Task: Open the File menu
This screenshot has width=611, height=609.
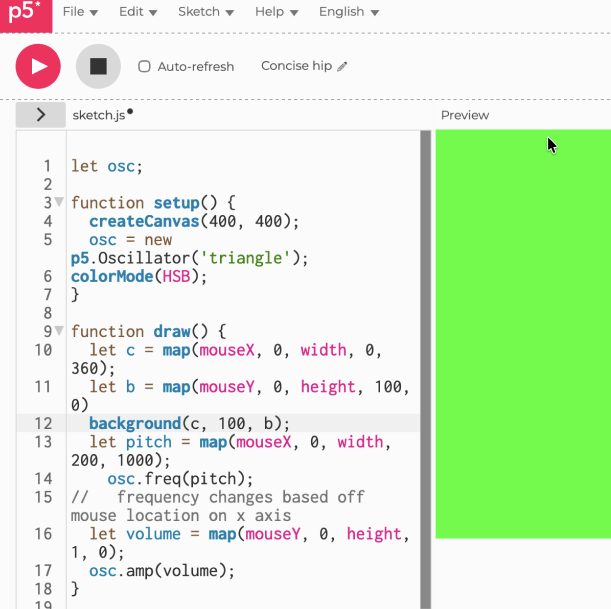Action: click(80, 12)
